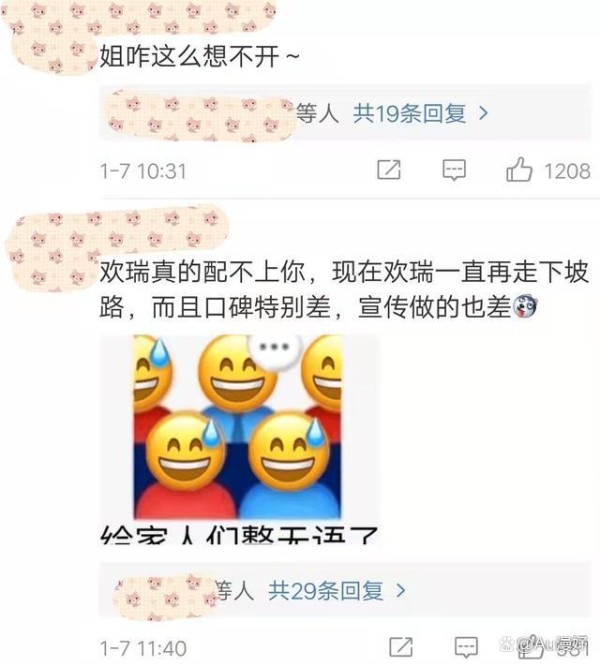Tap the 1208 like count

(x=567, y=171)
